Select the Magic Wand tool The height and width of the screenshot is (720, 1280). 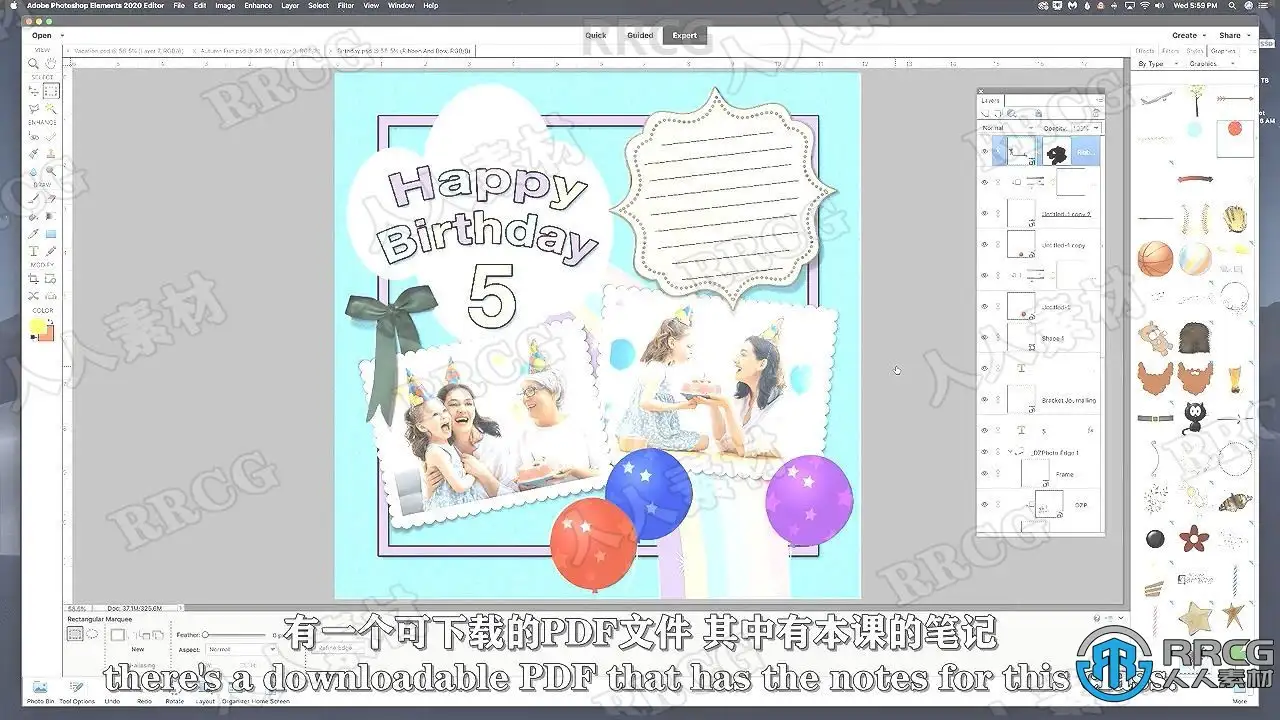tap(51, 108)
